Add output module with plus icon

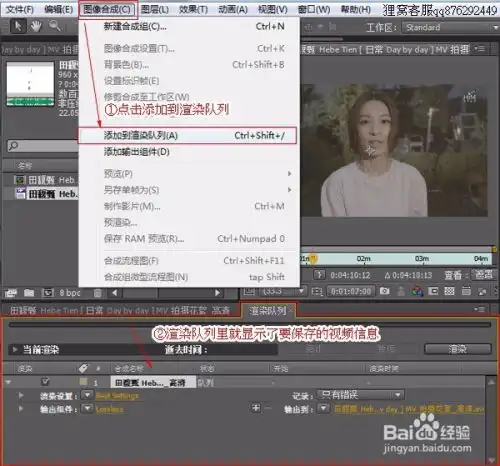coord(256,408)
